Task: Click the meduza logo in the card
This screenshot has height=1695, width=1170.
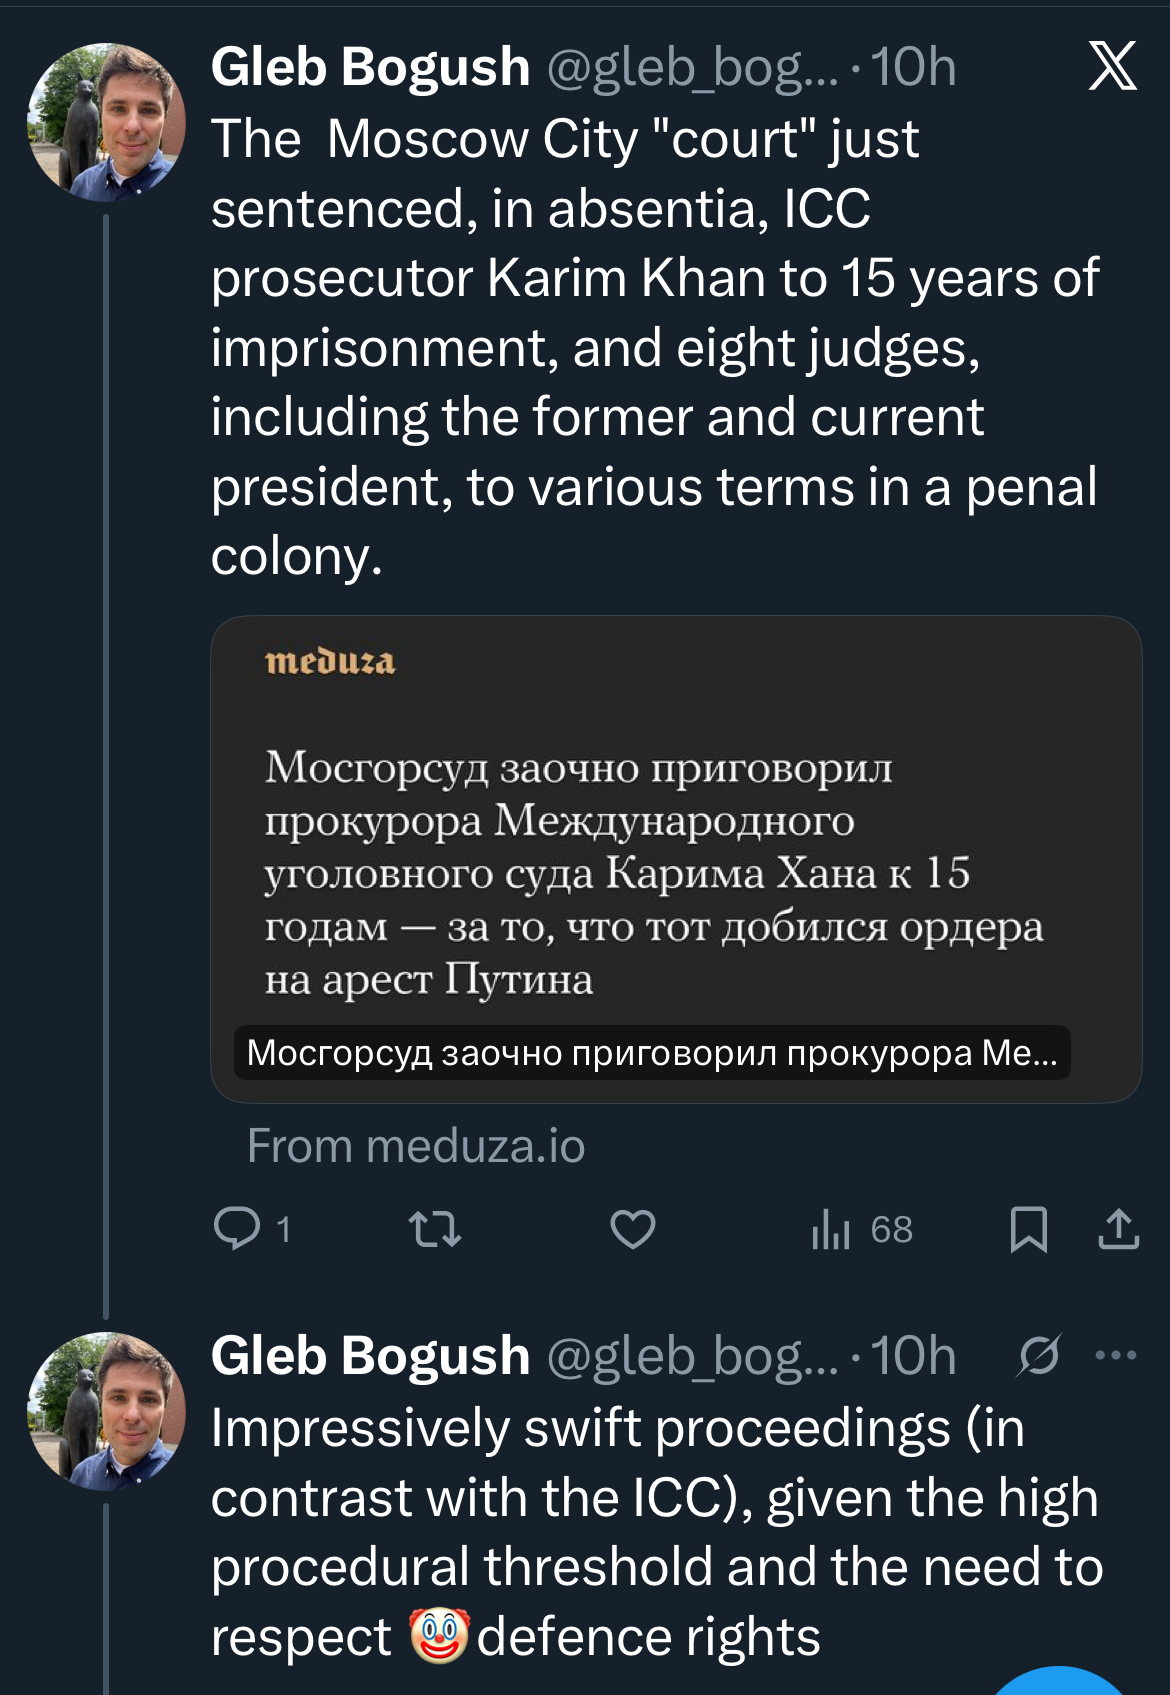Action: 330,662
